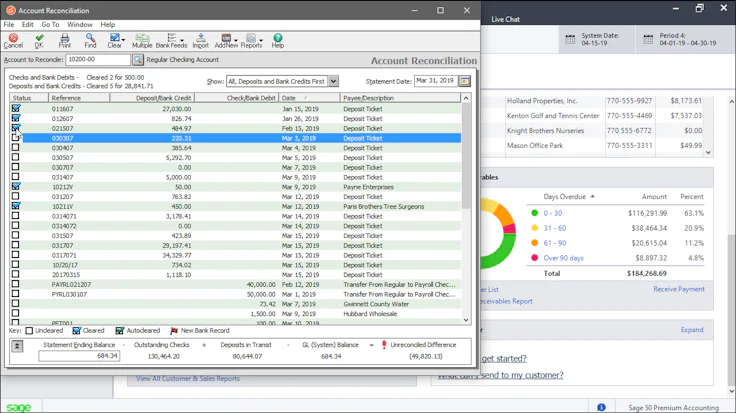Click the Sage logo at bottom left
Screen dimensions: 736x413
coord(19,407)
